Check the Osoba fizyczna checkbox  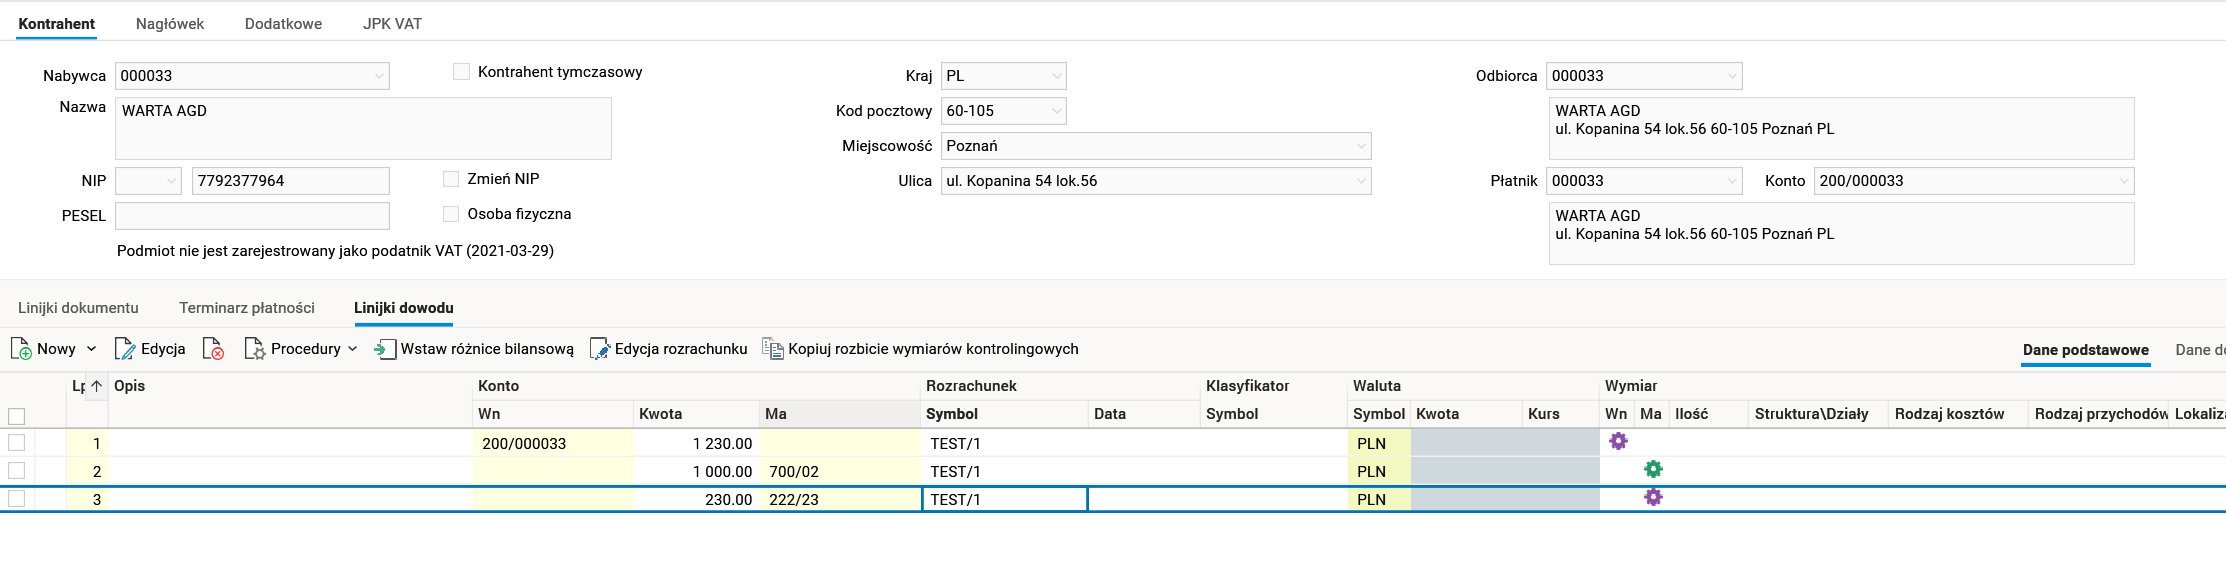pyautogui.click(x=451, y=214)
